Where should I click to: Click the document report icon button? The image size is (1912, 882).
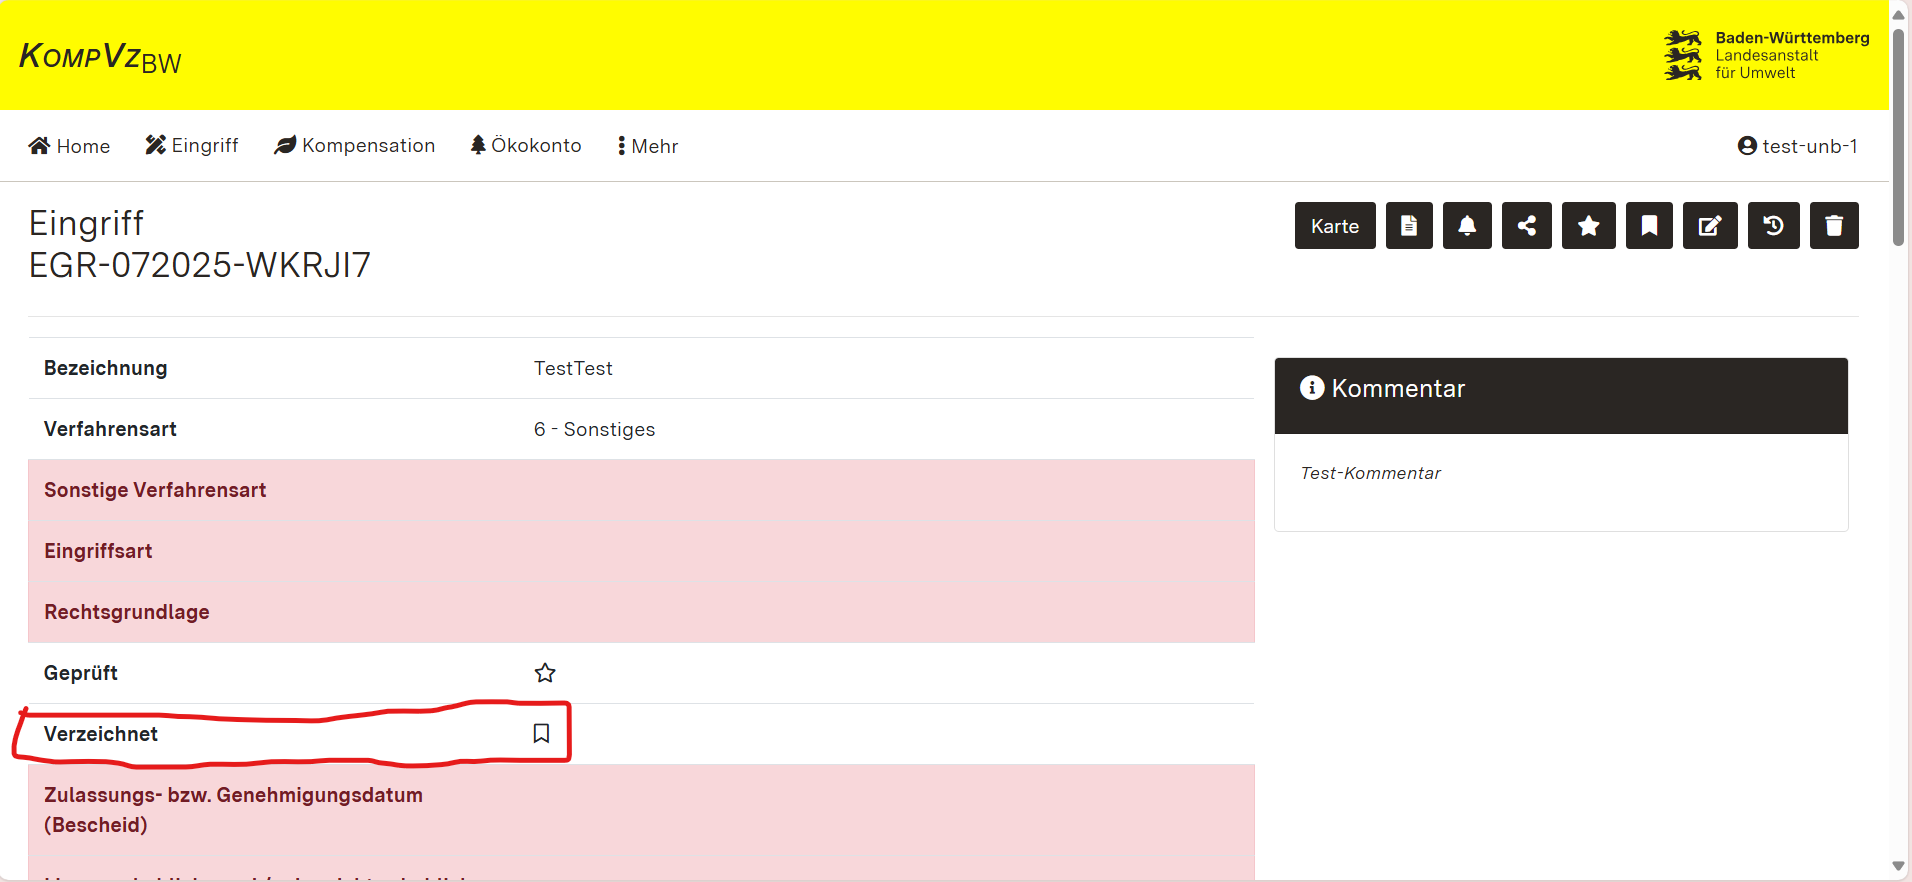(x=1409, y=226)
